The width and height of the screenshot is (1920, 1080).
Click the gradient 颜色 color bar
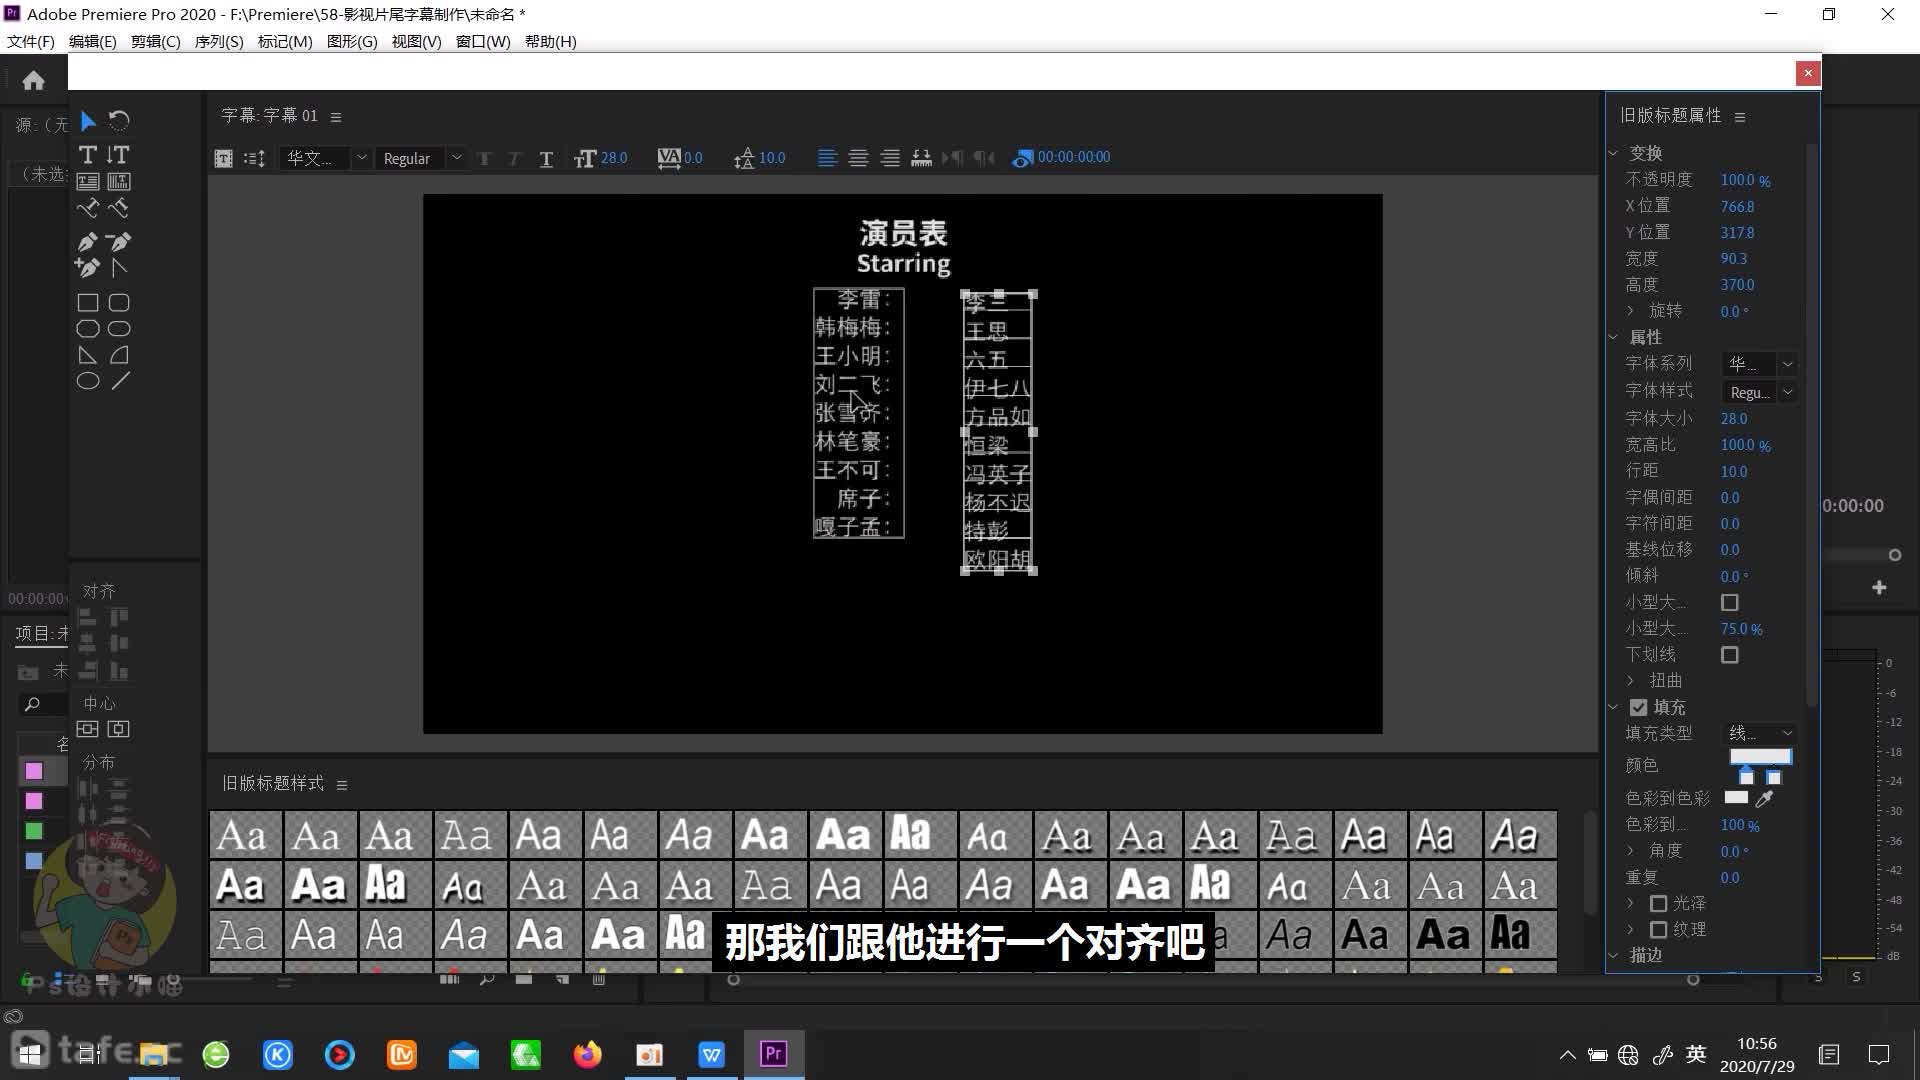(1761, 757)
